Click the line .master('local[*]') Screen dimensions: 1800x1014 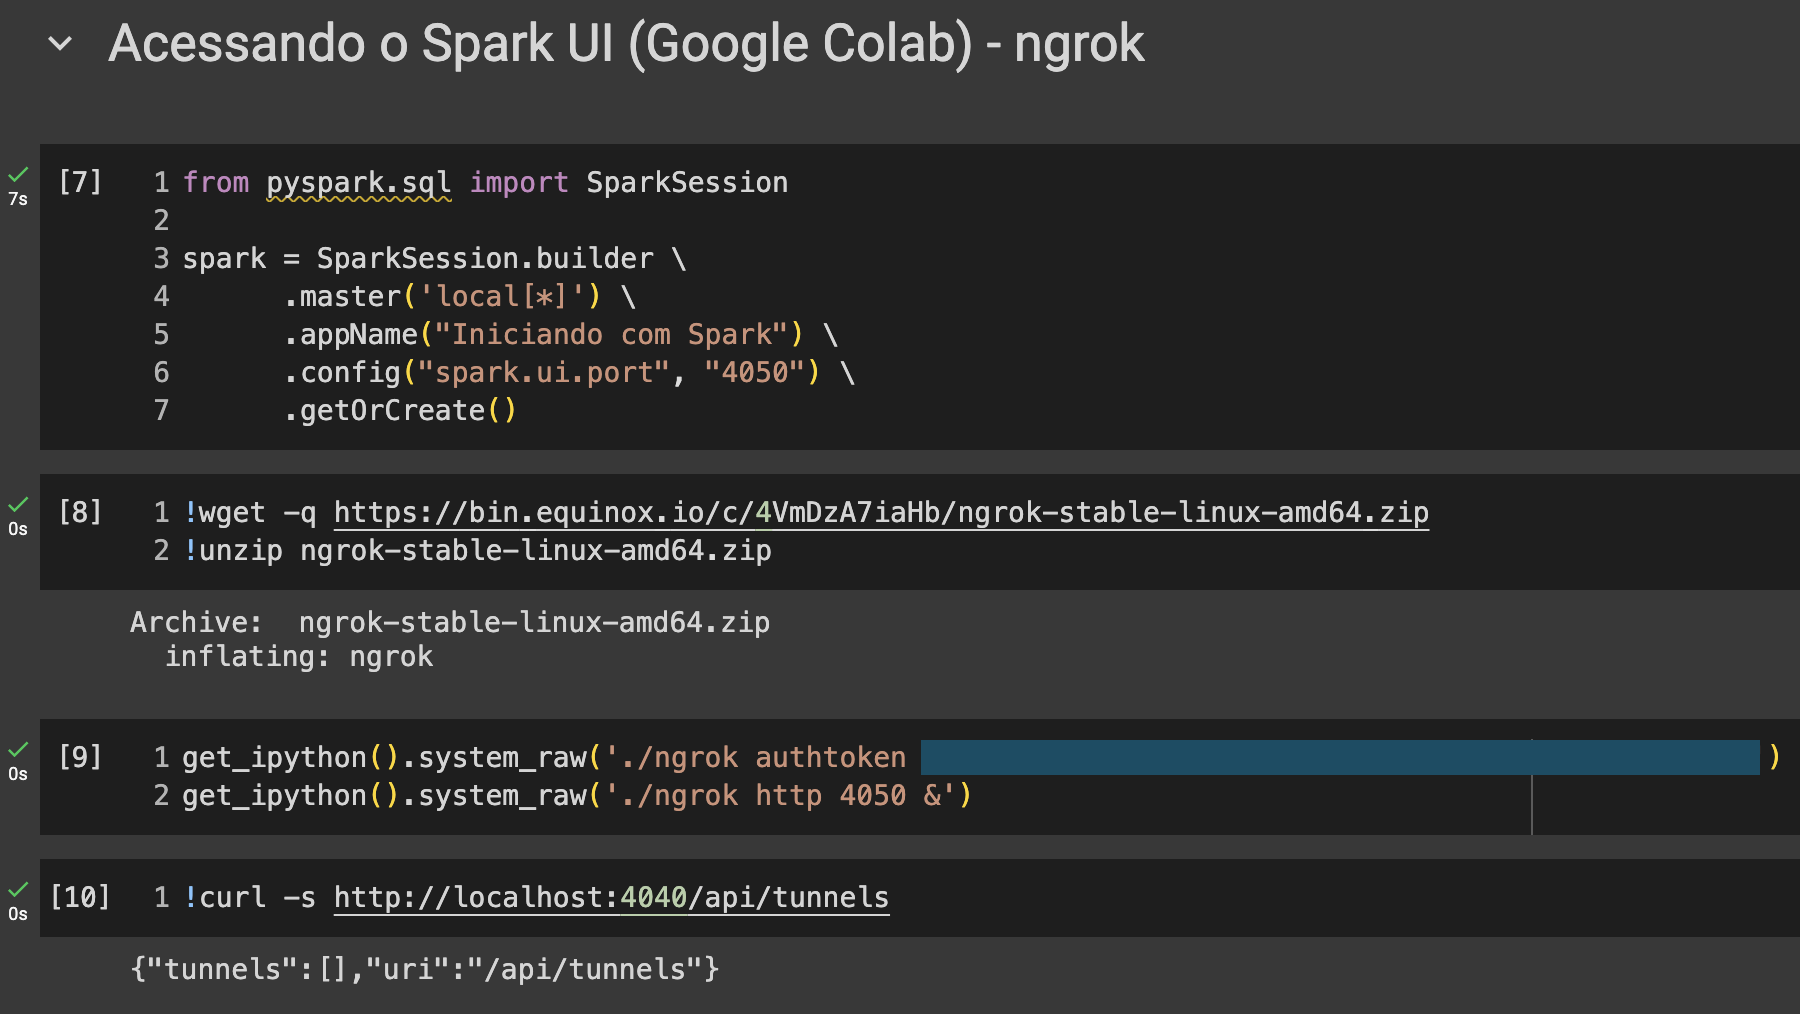point(459,297)
